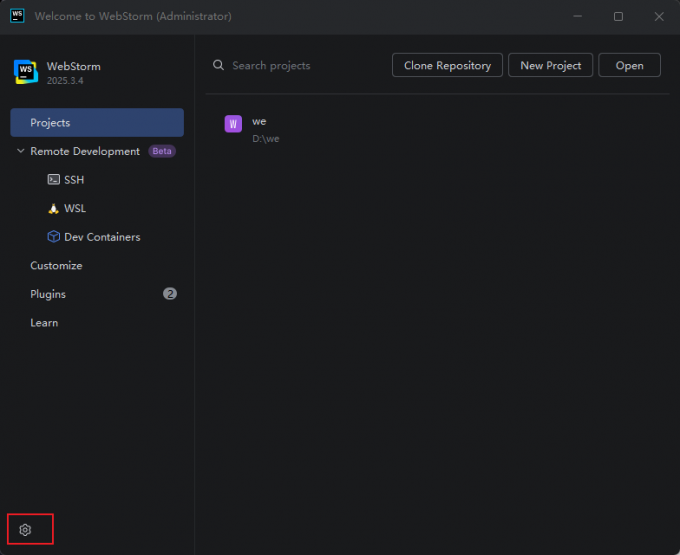
Task: Click the WebStorm title bar icon
Action: (x=17, y=16)
